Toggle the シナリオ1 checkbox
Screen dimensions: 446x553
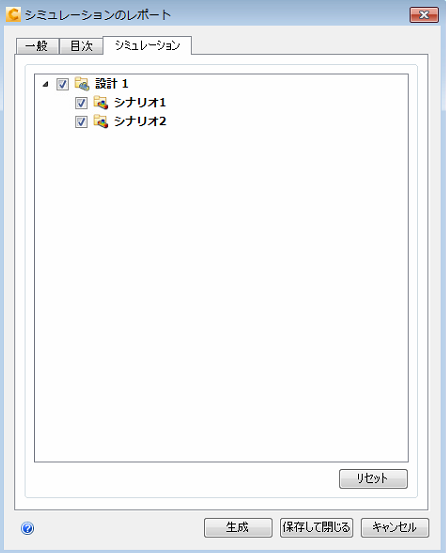[81, 103]
